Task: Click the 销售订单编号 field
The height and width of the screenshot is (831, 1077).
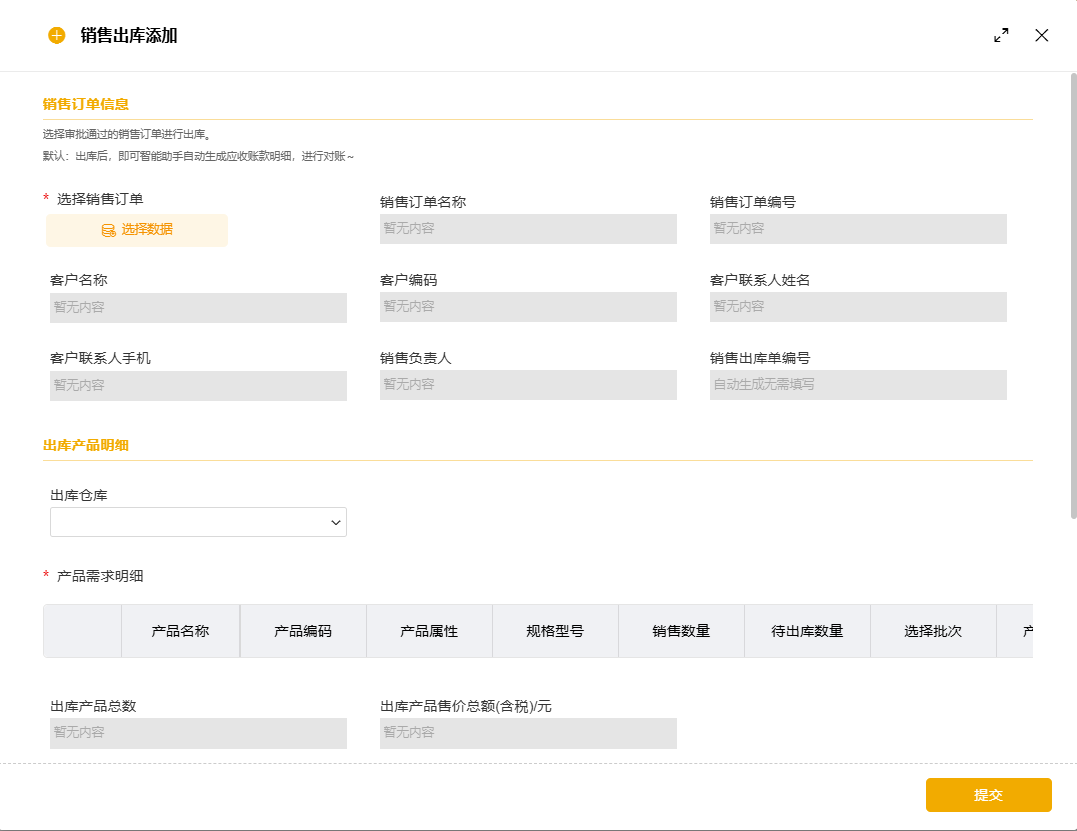Action: click(x=858, y=229)
